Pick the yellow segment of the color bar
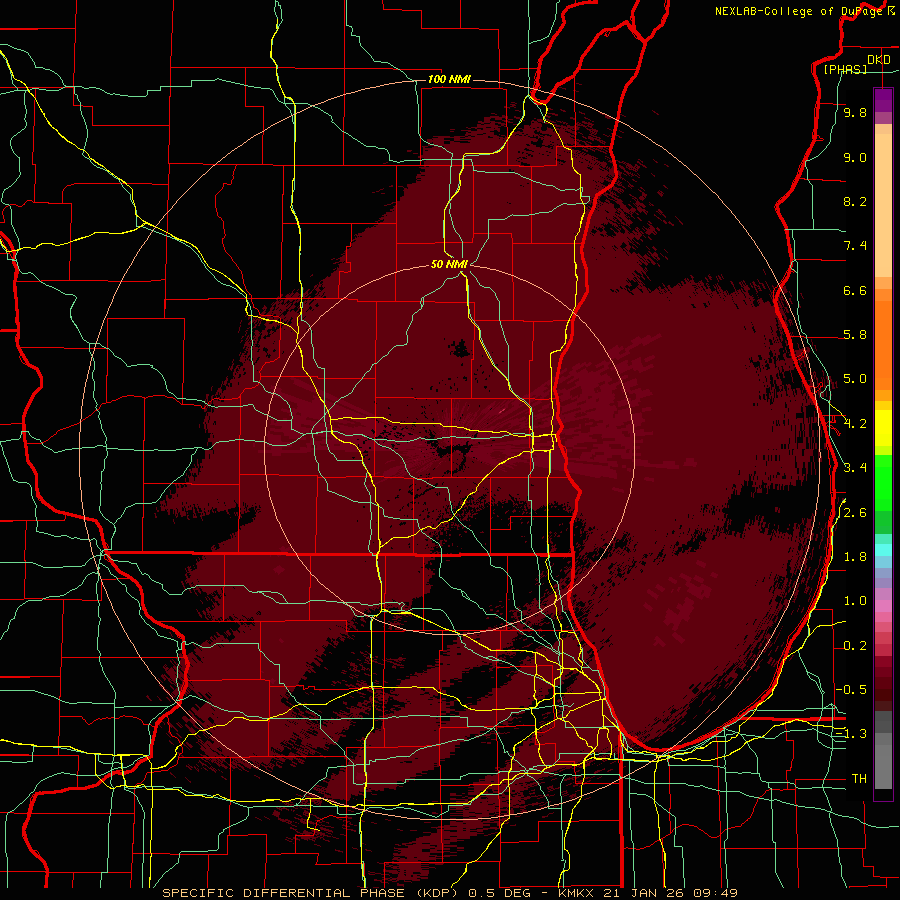This screenshot has width=900, height=900. (x=883, y=428)
